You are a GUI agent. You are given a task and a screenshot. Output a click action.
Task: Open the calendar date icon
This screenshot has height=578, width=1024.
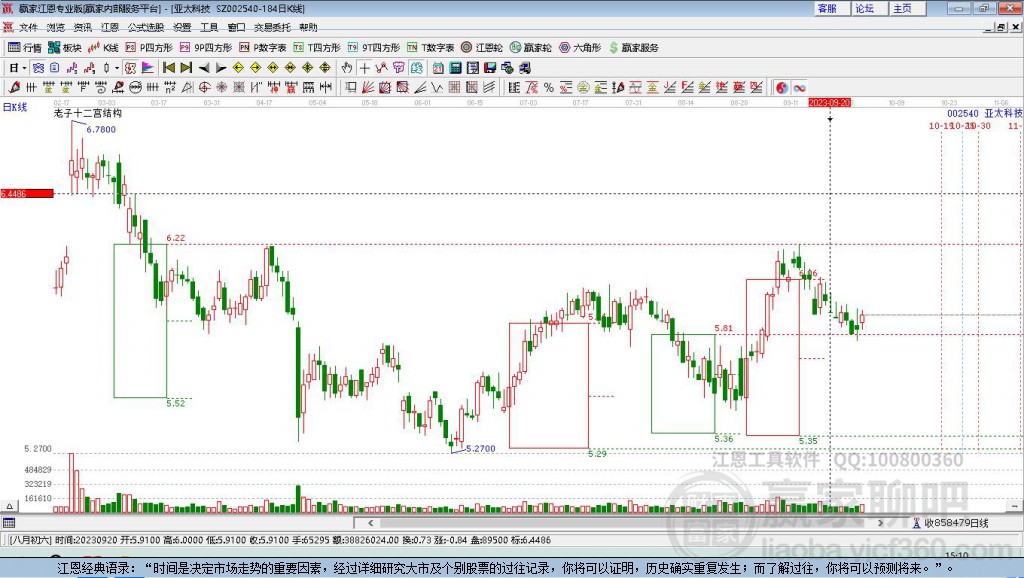coord(438,68)
